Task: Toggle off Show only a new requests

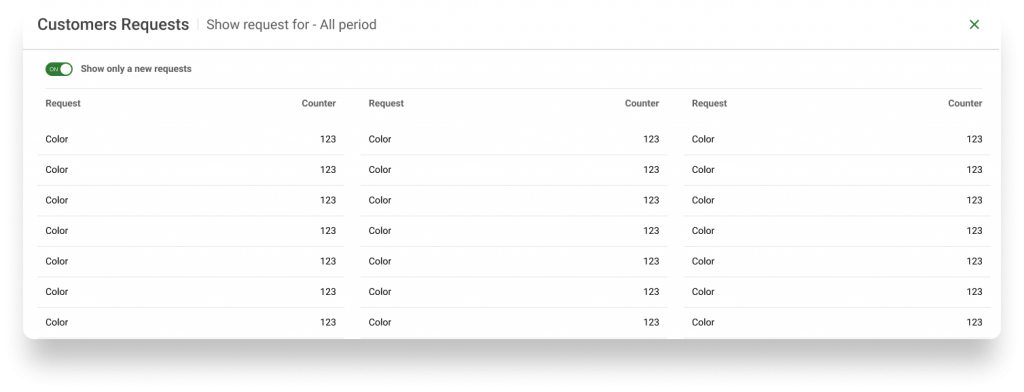Action: tap(59, 69)
